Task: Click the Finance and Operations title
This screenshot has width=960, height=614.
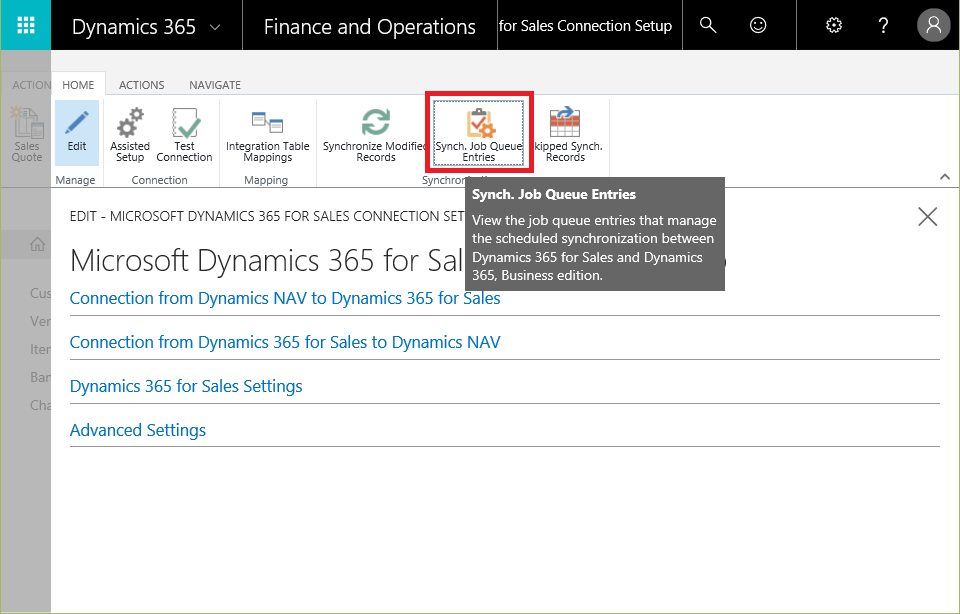Action: [x=370, y=27]
